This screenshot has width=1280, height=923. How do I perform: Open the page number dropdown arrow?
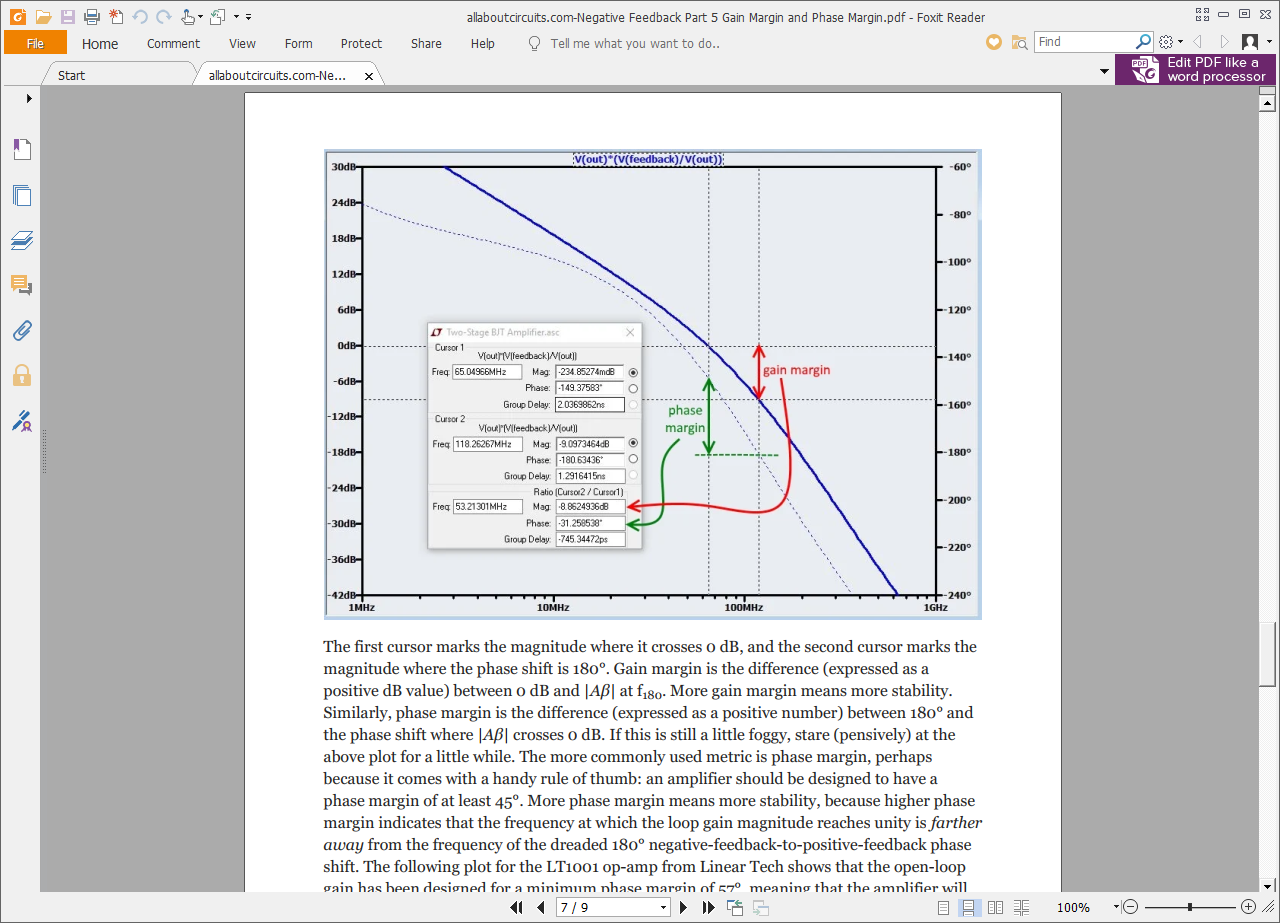[x=663, y=907]
